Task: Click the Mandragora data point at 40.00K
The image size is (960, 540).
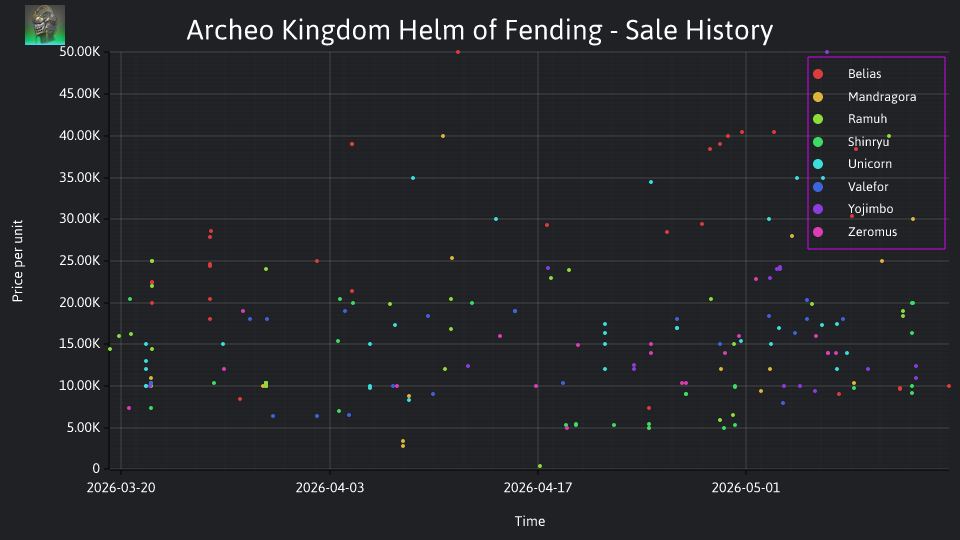Action: 443,136
